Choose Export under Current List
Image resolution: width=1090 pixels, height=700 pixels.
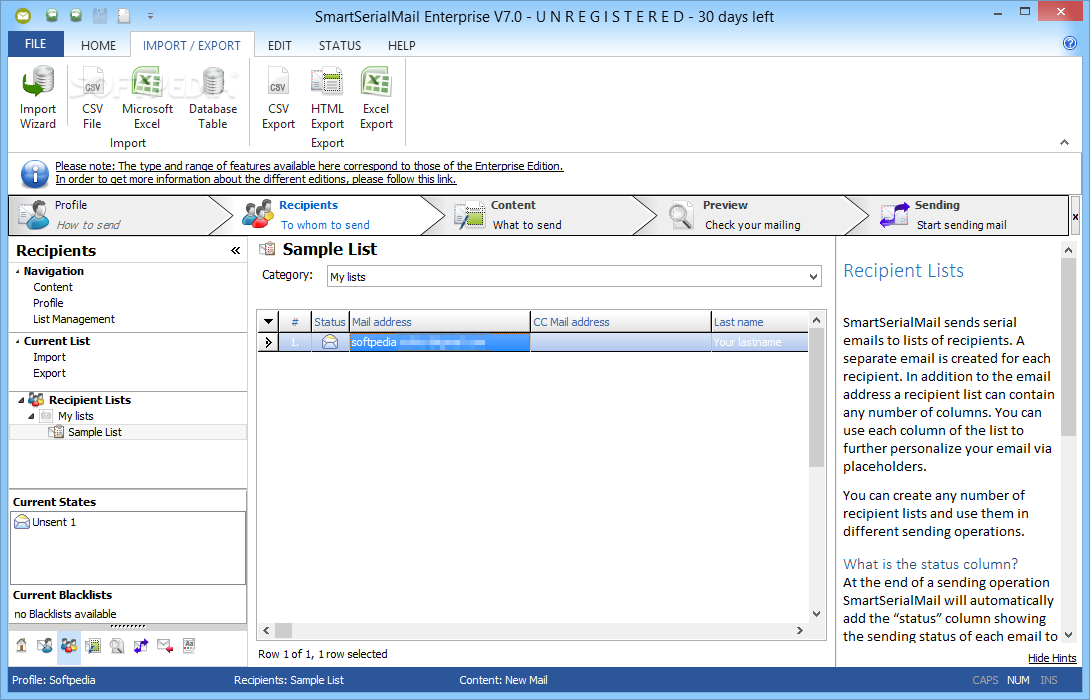49,373
